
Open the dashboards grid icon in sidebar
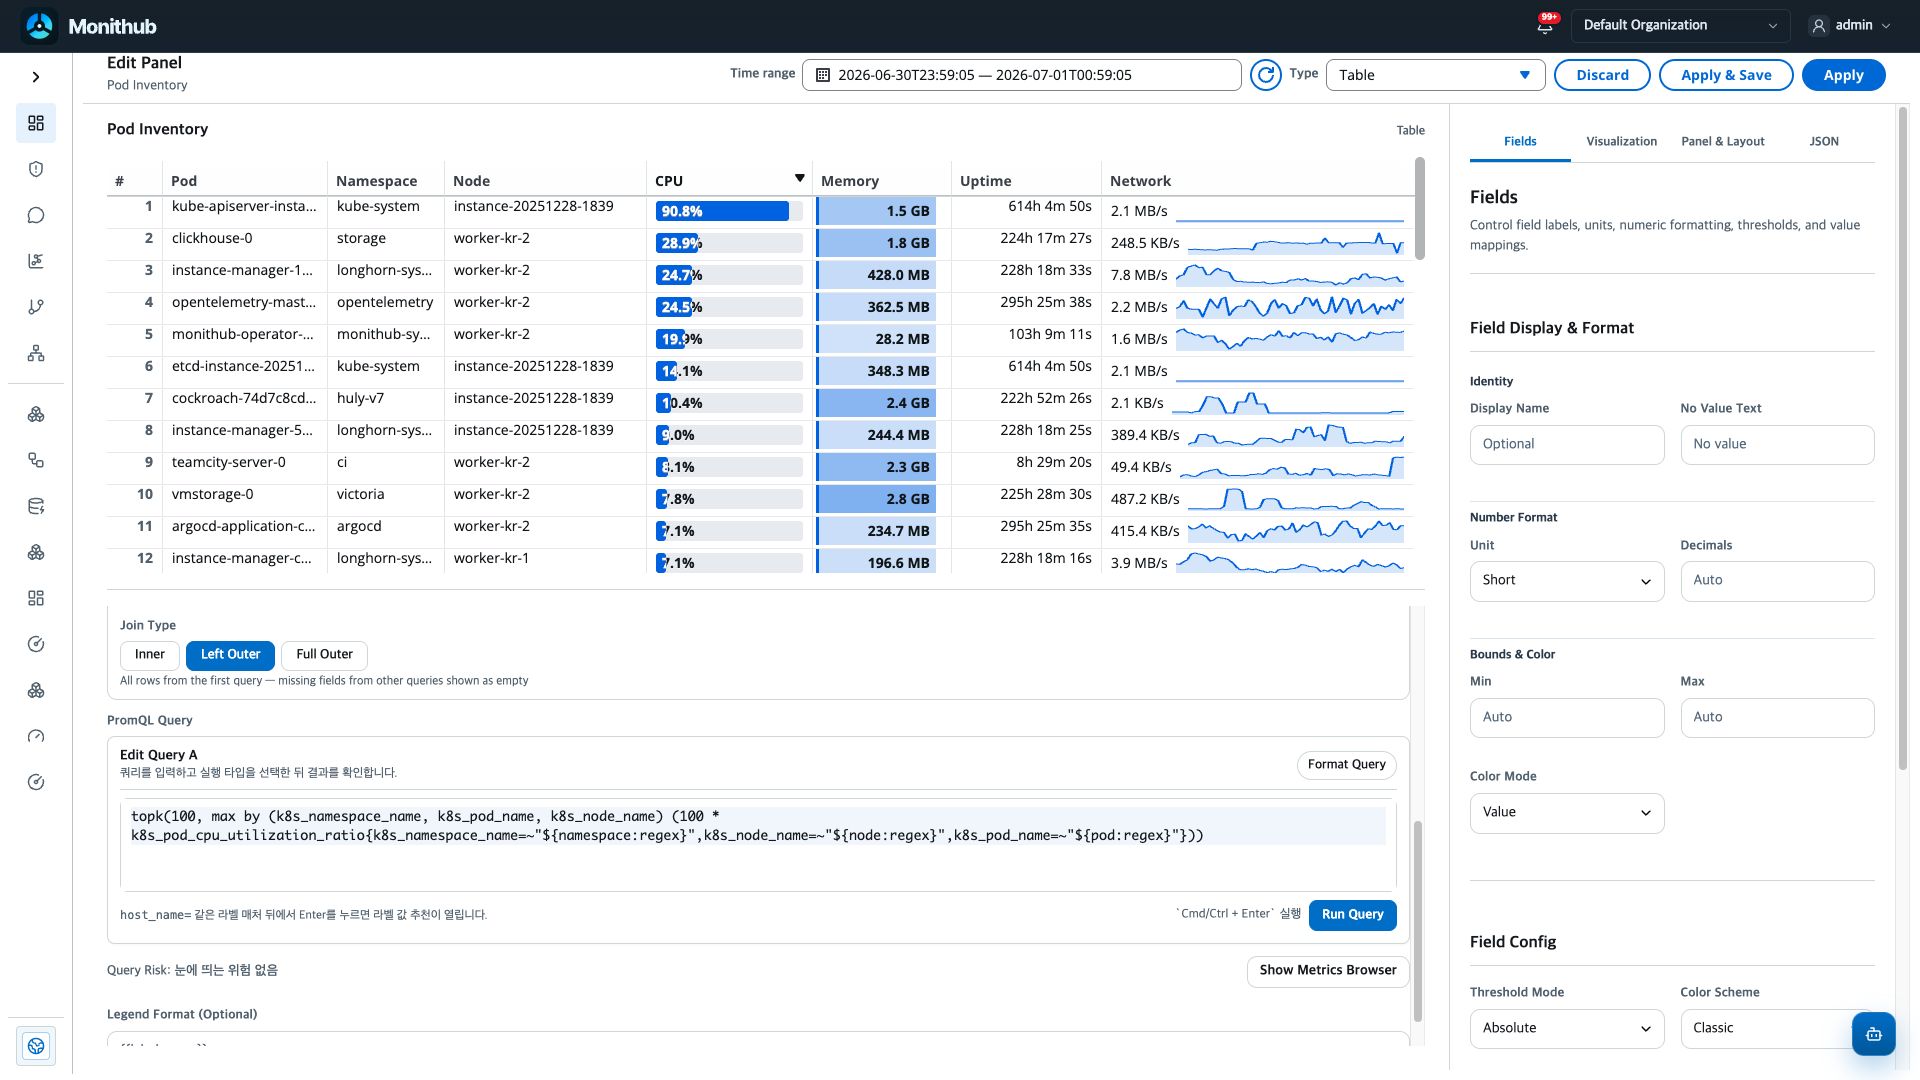(36, 123)
